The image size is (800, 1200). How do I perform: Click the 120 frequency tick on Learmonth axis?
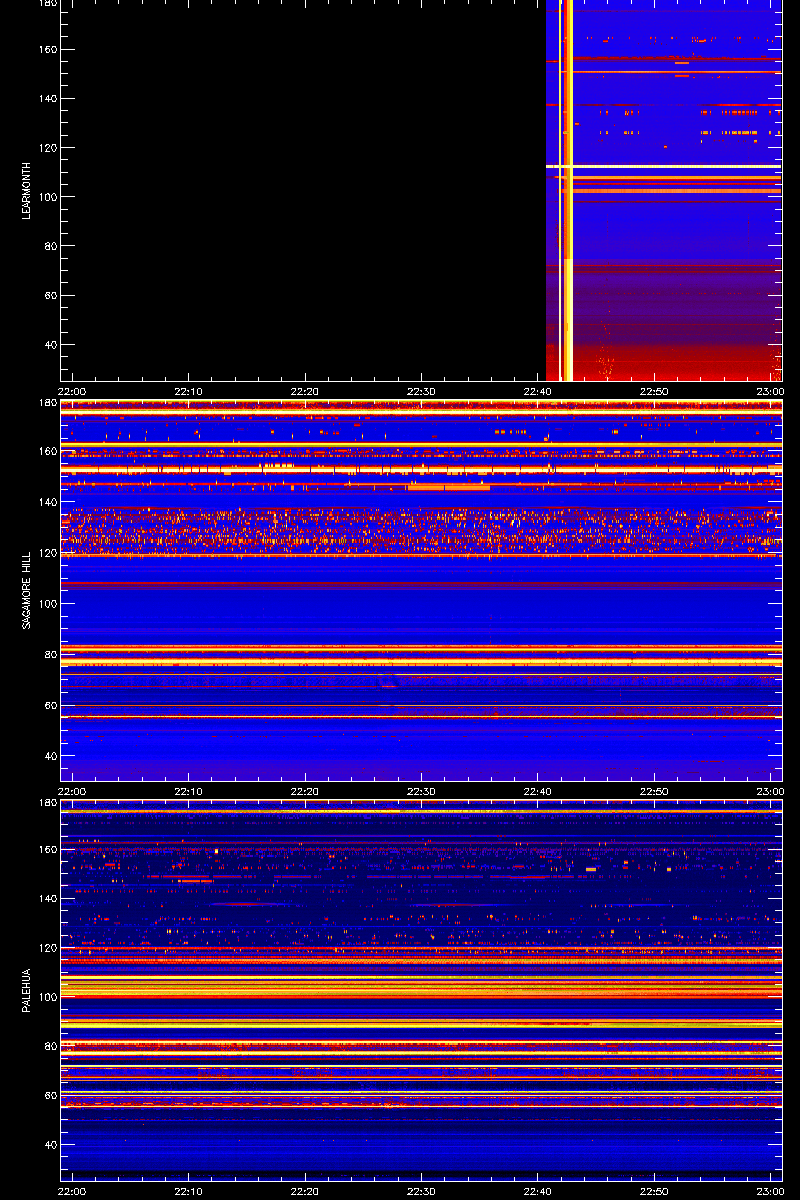pos(48,148)
